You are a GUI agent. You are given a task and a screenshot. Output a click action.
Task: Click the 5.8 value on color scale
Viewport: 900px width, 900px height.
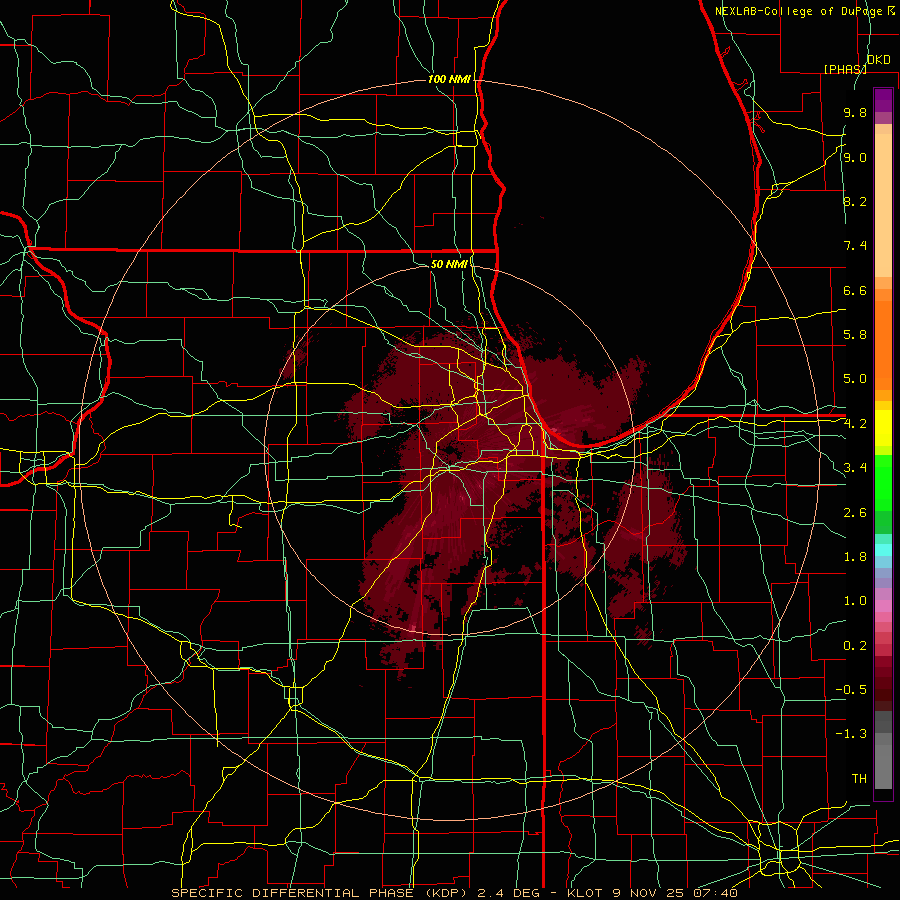[855, 335]
